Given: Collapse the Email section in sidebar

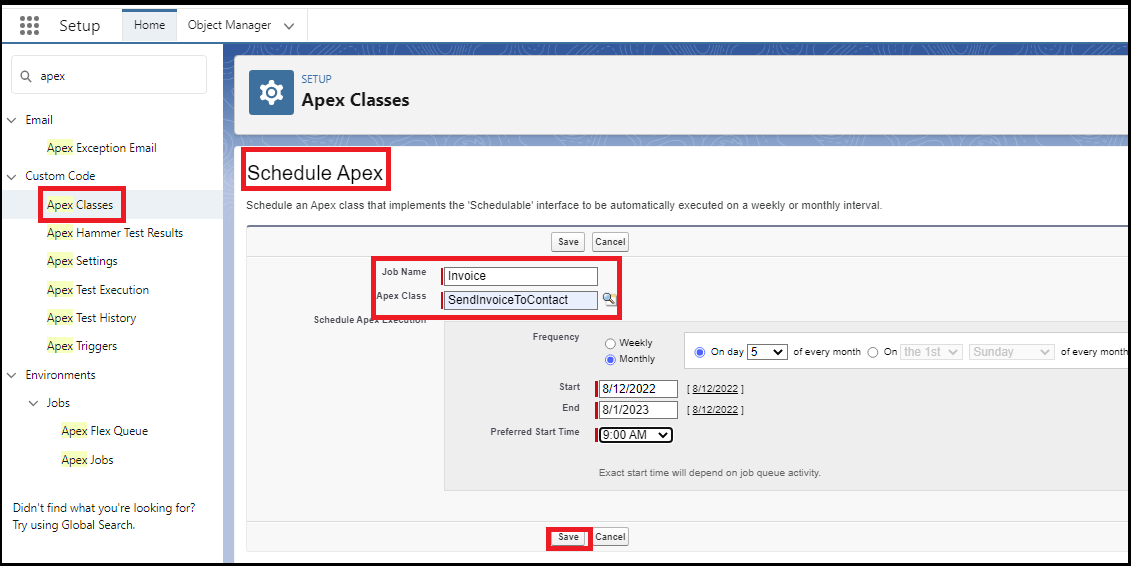Looking at the screenshot, I should pyautogui.click(x=12, y=120).
